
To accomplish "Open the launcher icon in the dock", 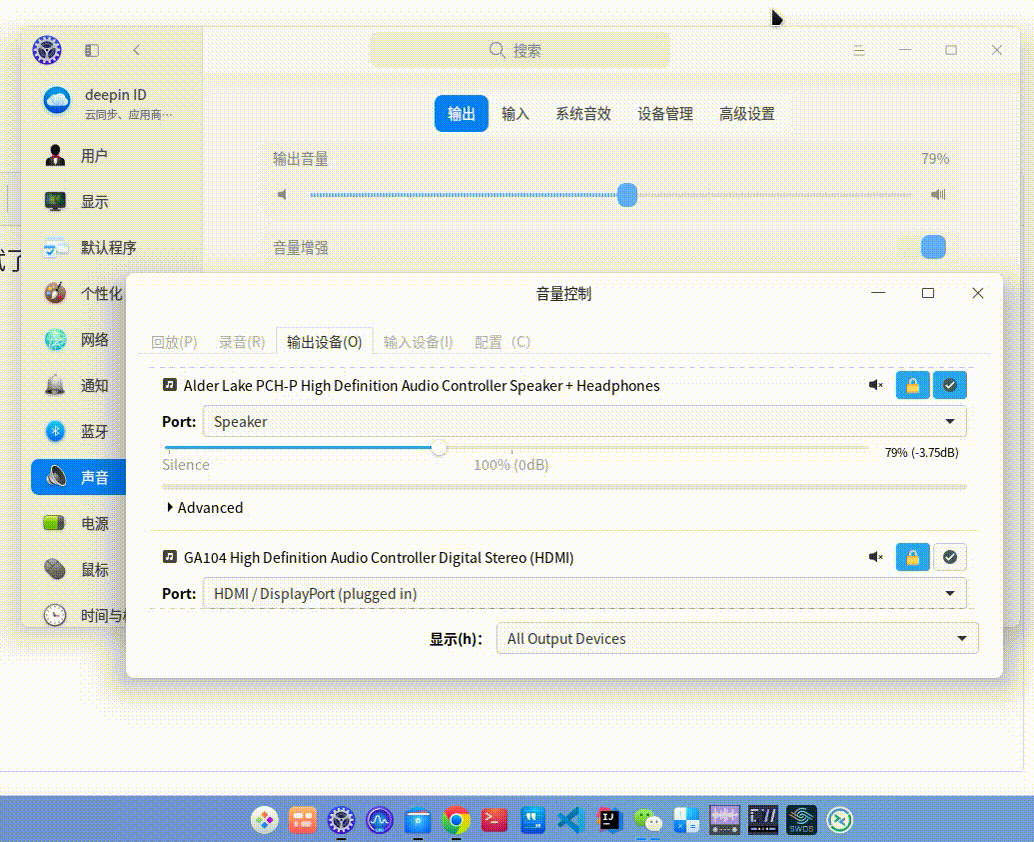I will pos(264,820).
